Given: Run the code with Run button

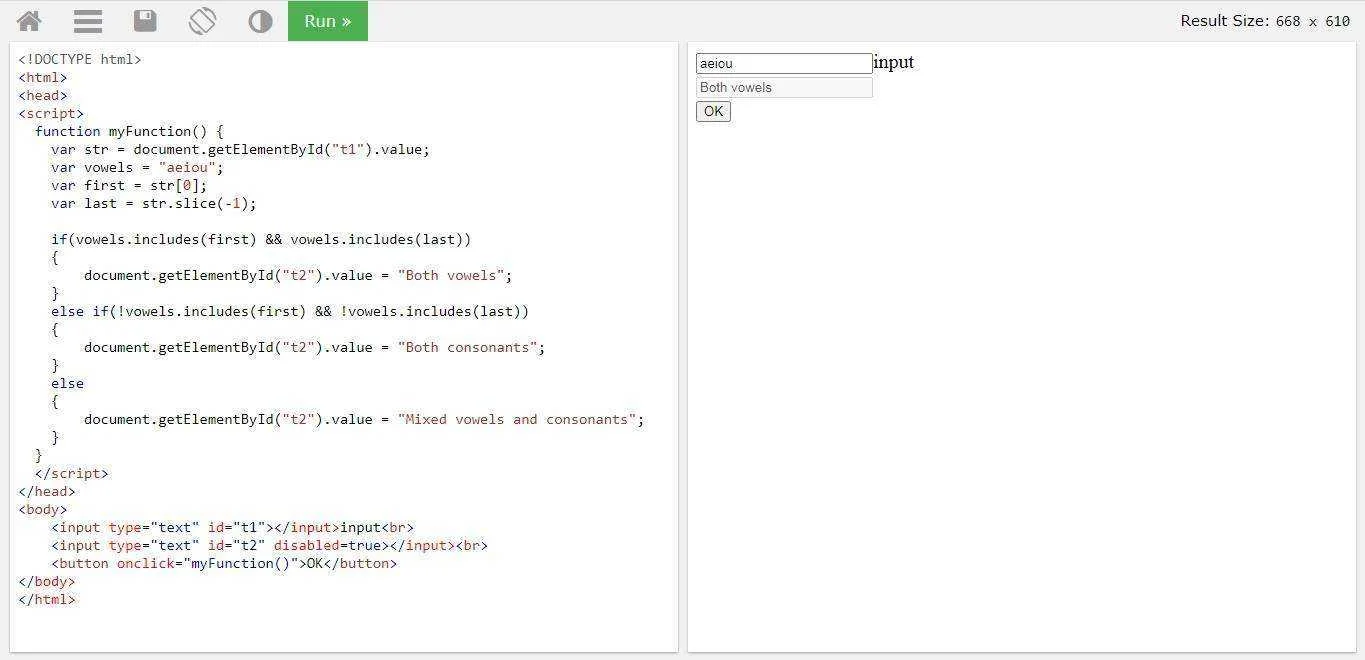Looking at the screenshot, I should (328, 21).
